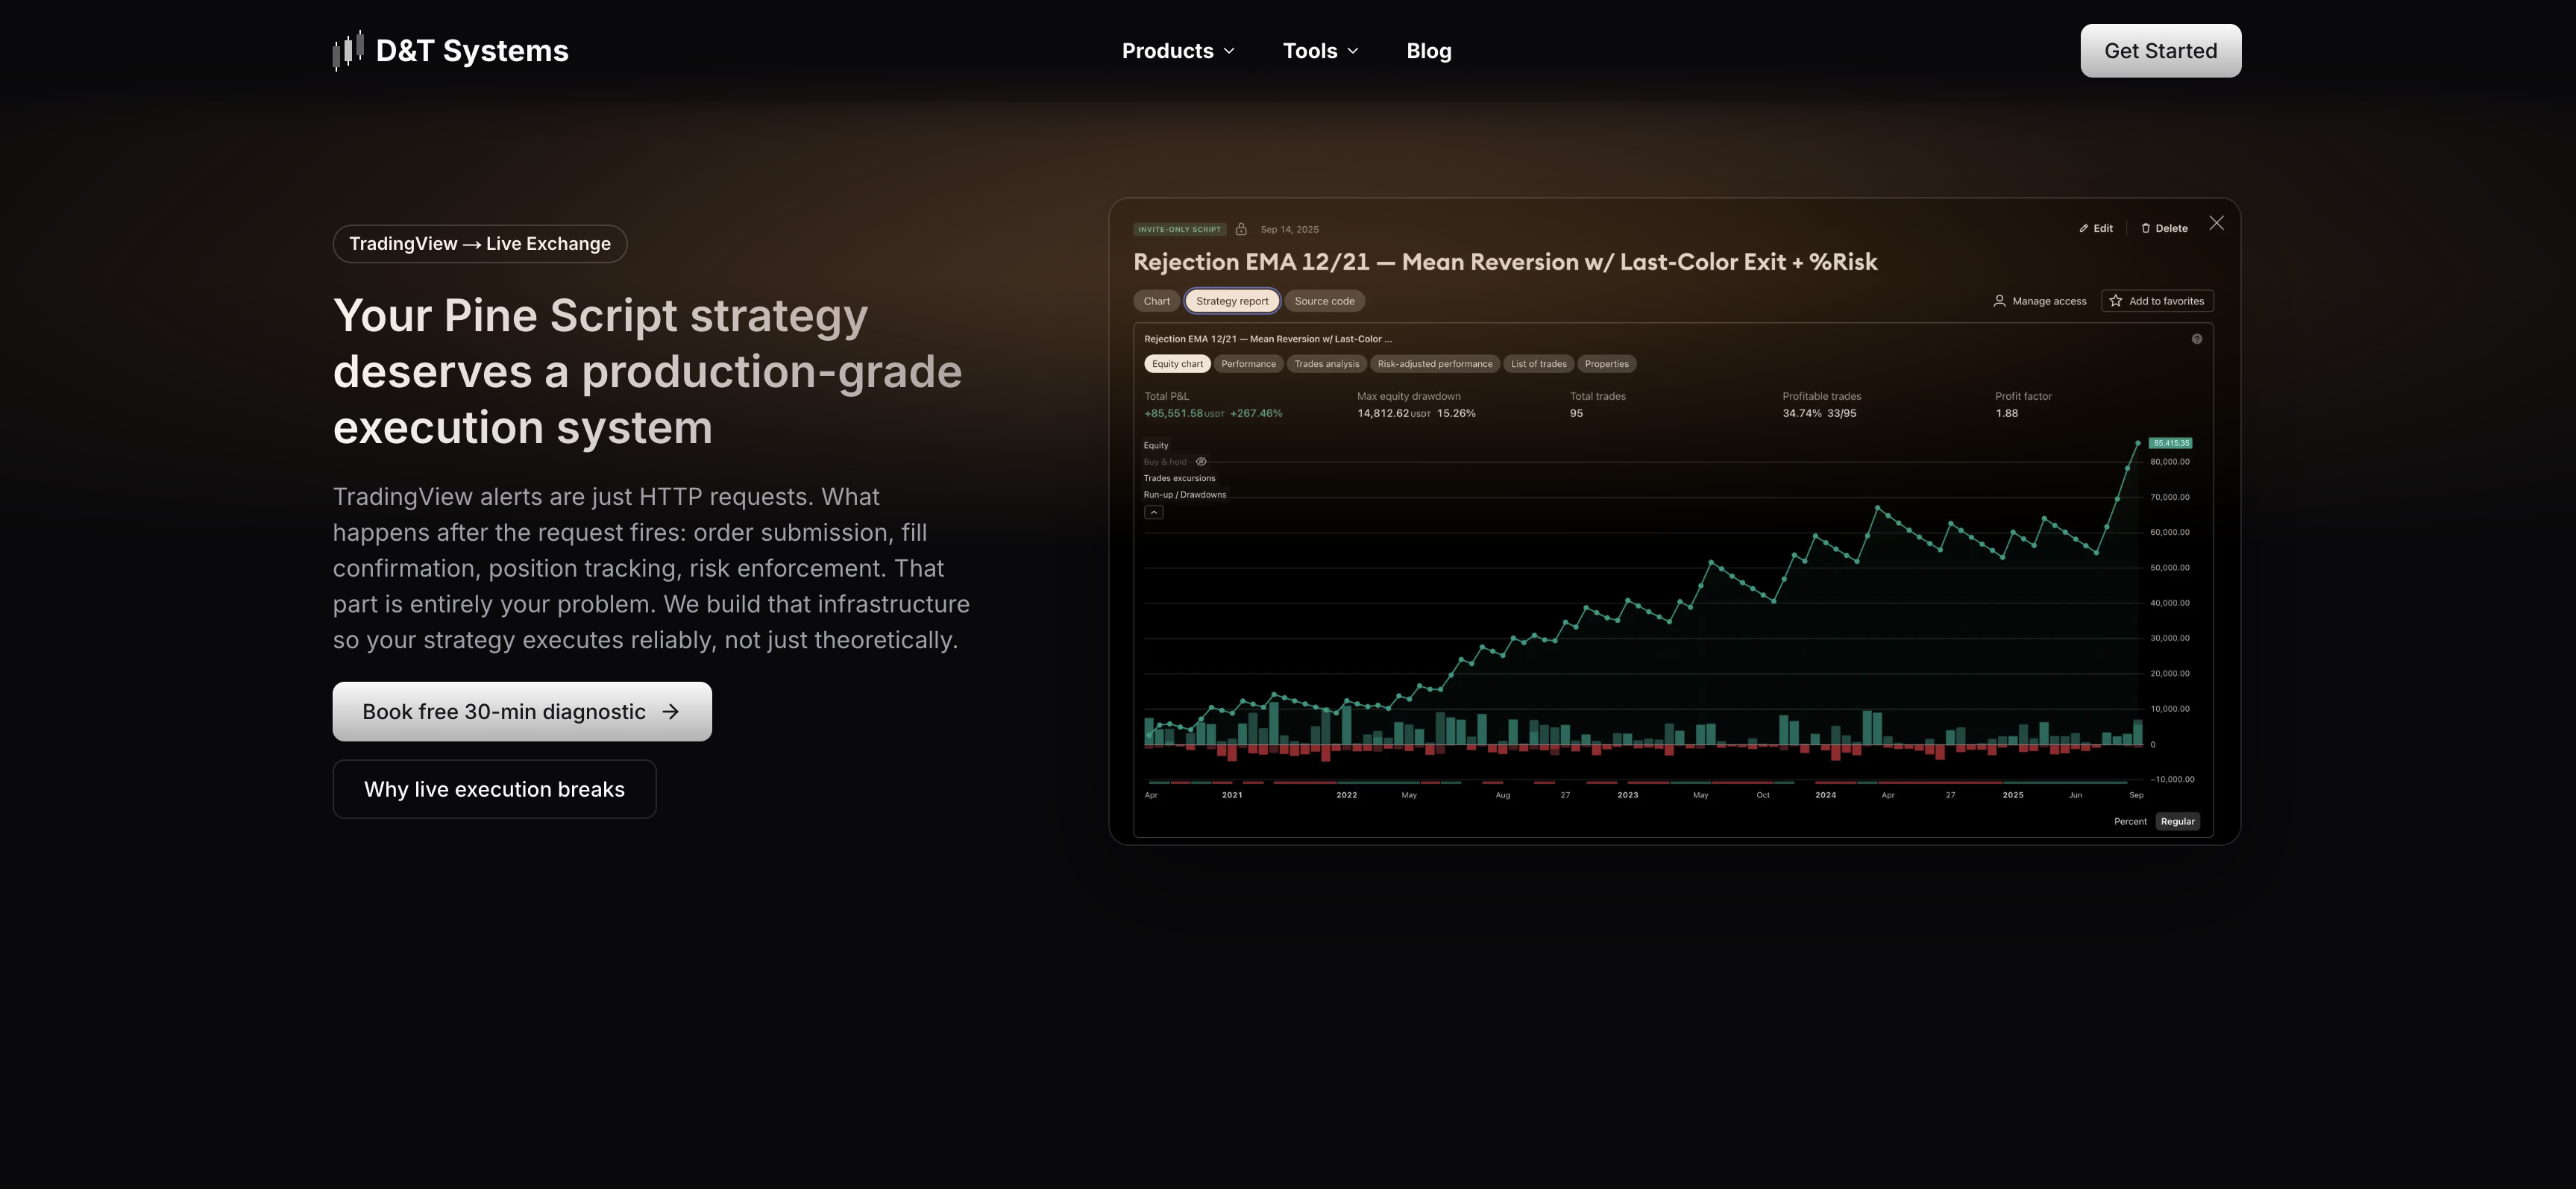Click the Sep 14, 2025 date text
Viewport: 2576px width, 1189px height.
point(1290,229)
